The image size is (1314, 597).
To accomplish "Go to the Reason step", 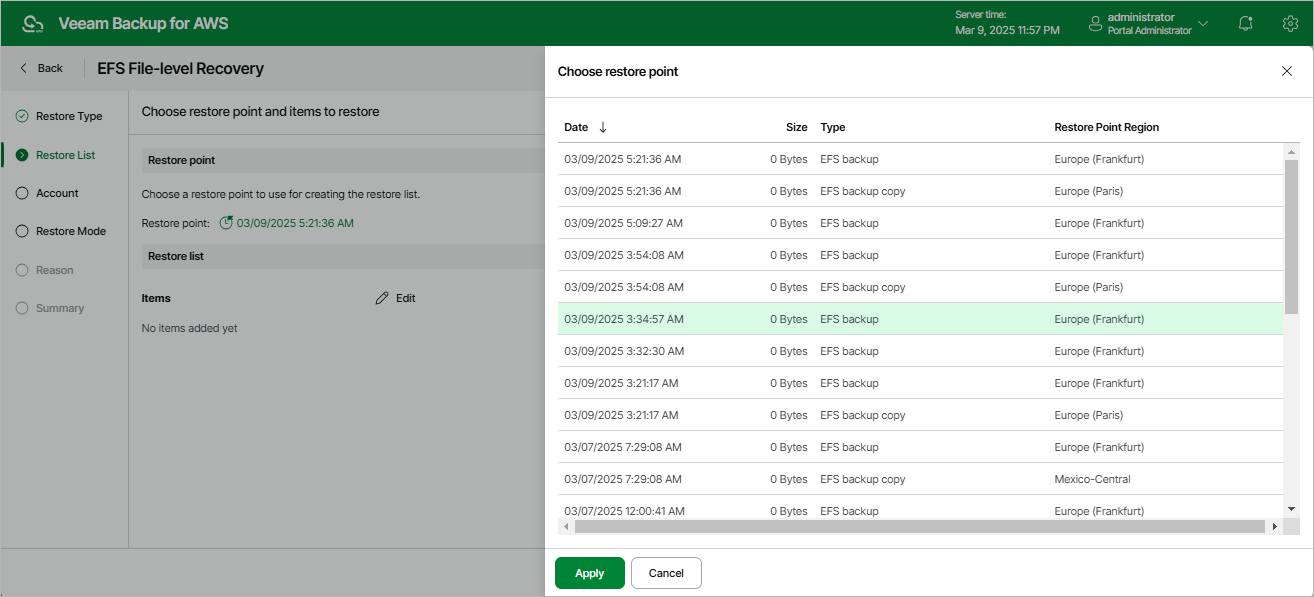I will 55,270.
